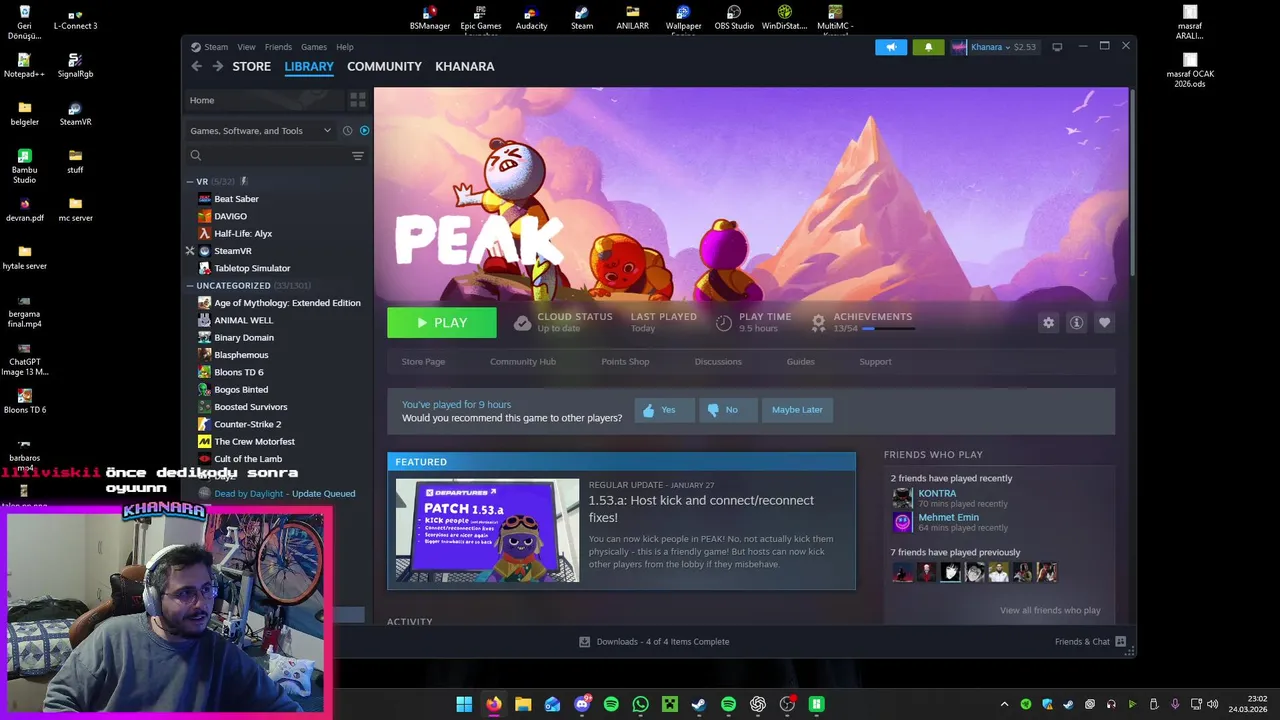Open PEAK Guides link
1280x720 pixels.
click(800, 362)
